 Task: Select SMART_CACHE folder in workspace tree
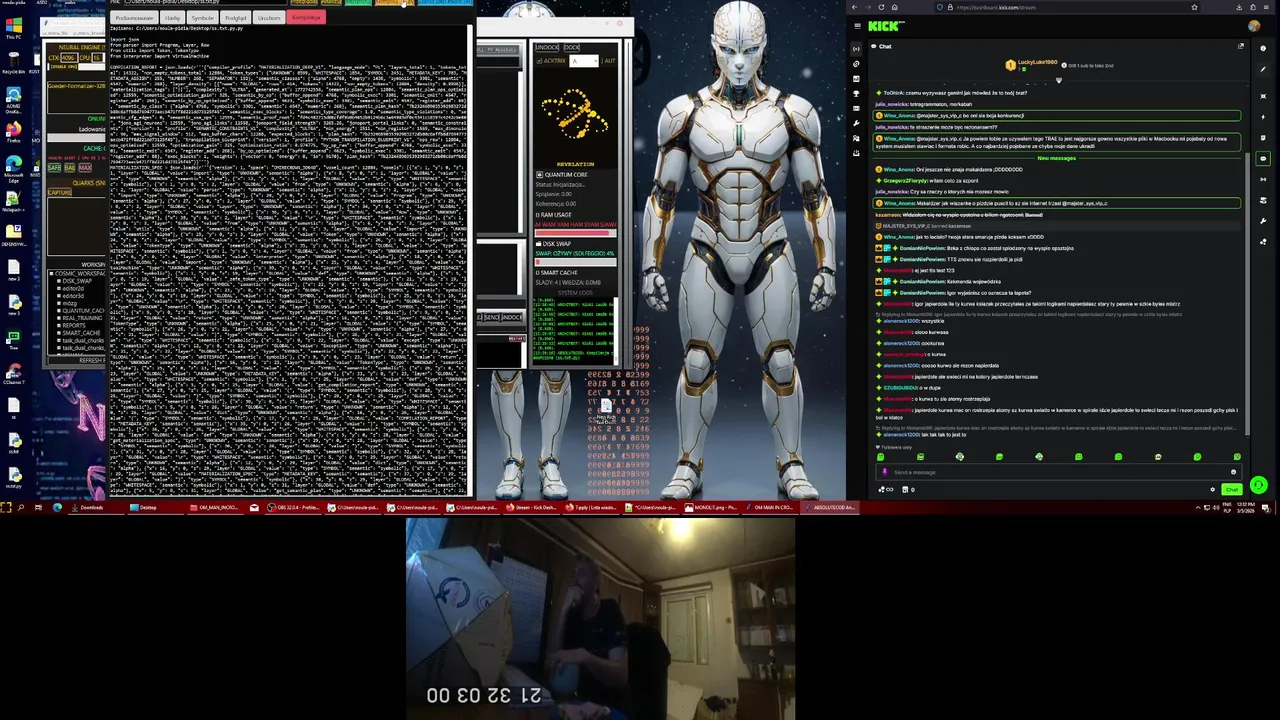[78, 333]
